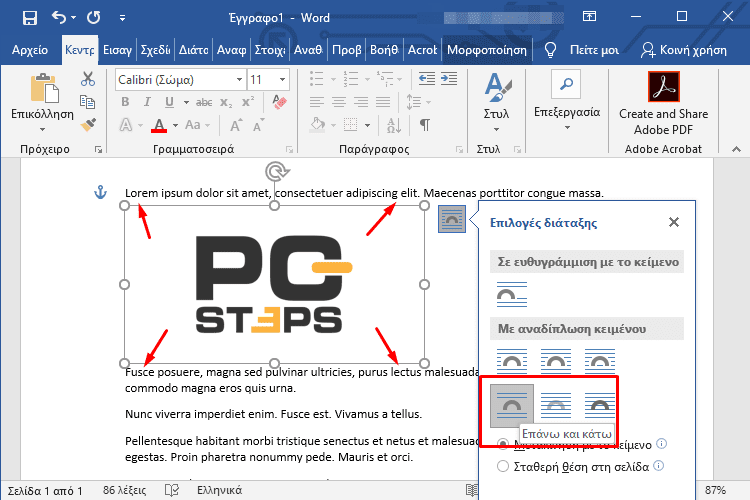
Task: Open the Στυλ styles gallery
Action: (x=496, y=102)
